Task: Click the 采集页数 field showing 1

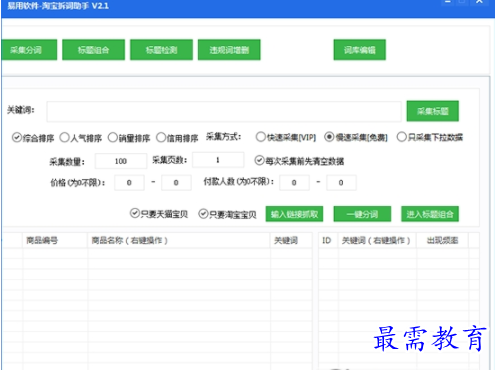Action: pyautogui.click(x=218, y=160)
